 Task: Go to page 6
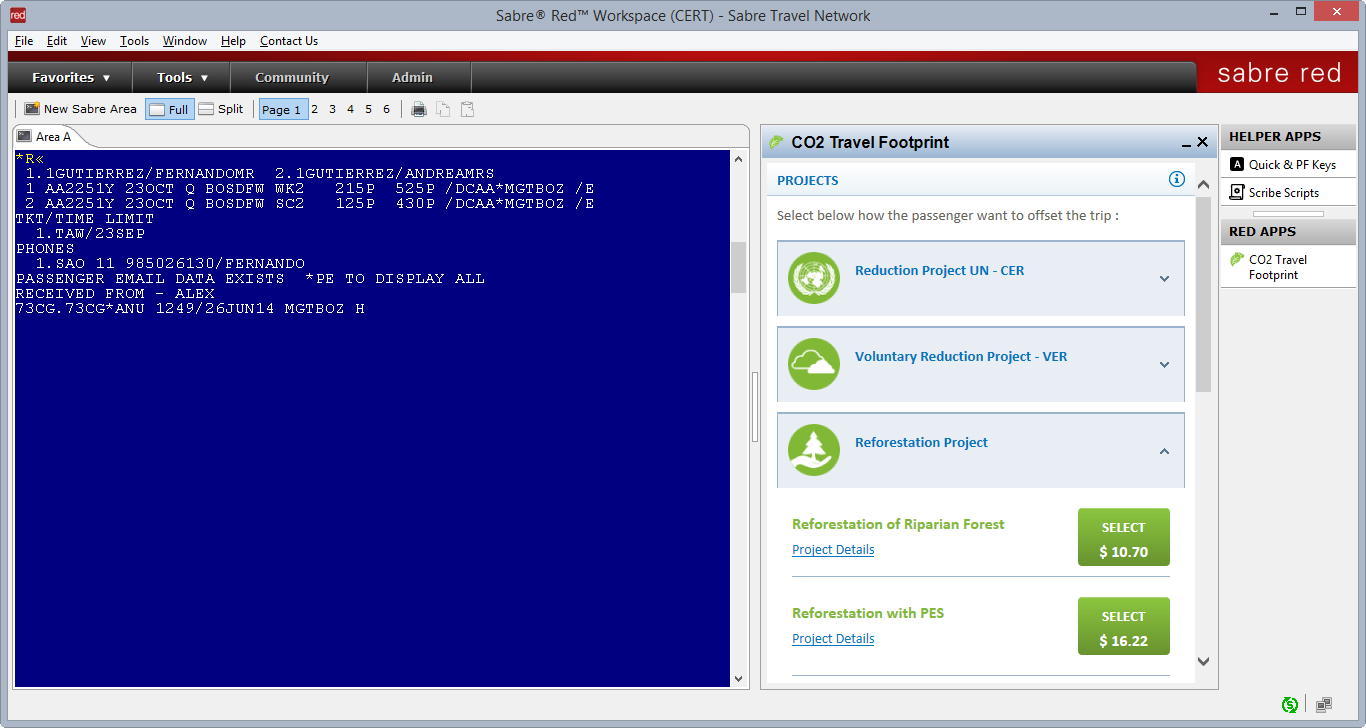(x=387, y=109)
